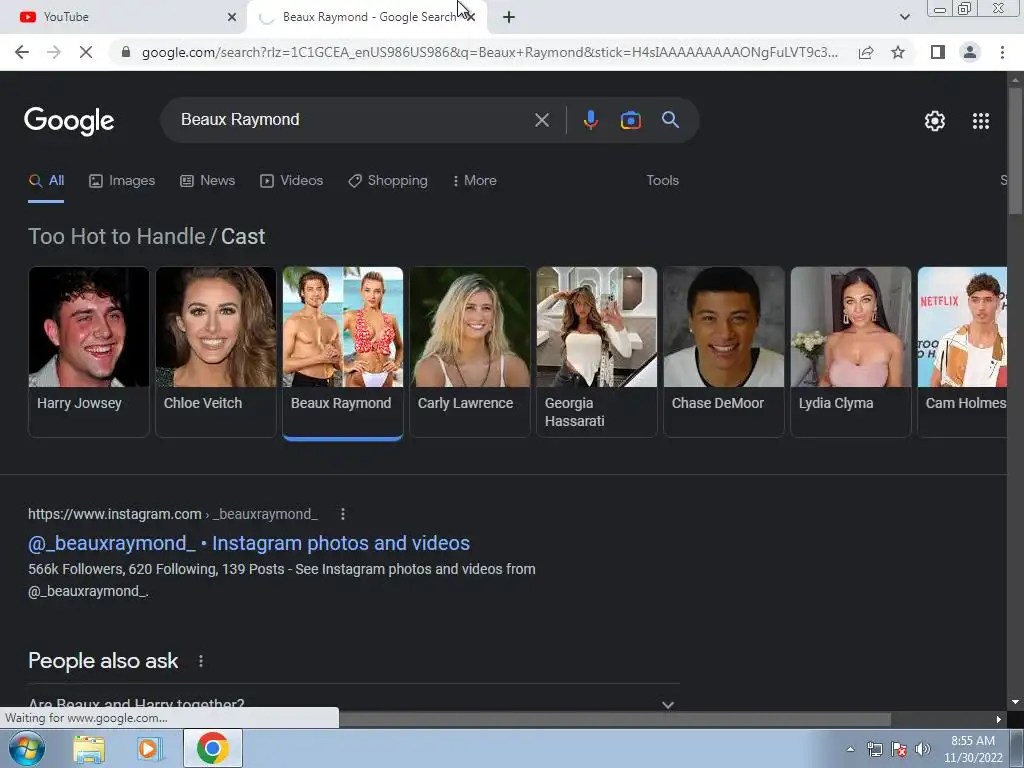Search by image camera icon

pos(630,120)
